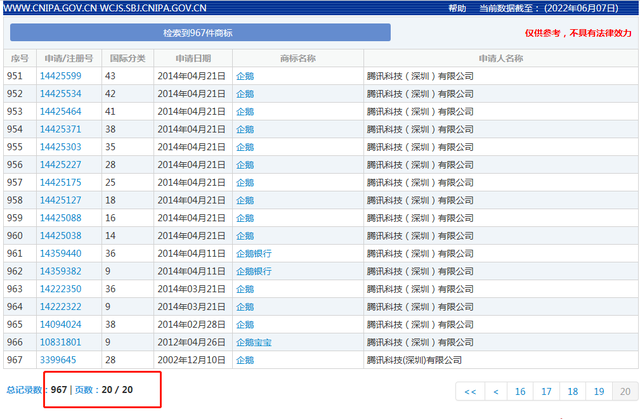
Task: Open registration number 14425127
Action: tap(60, 200)
